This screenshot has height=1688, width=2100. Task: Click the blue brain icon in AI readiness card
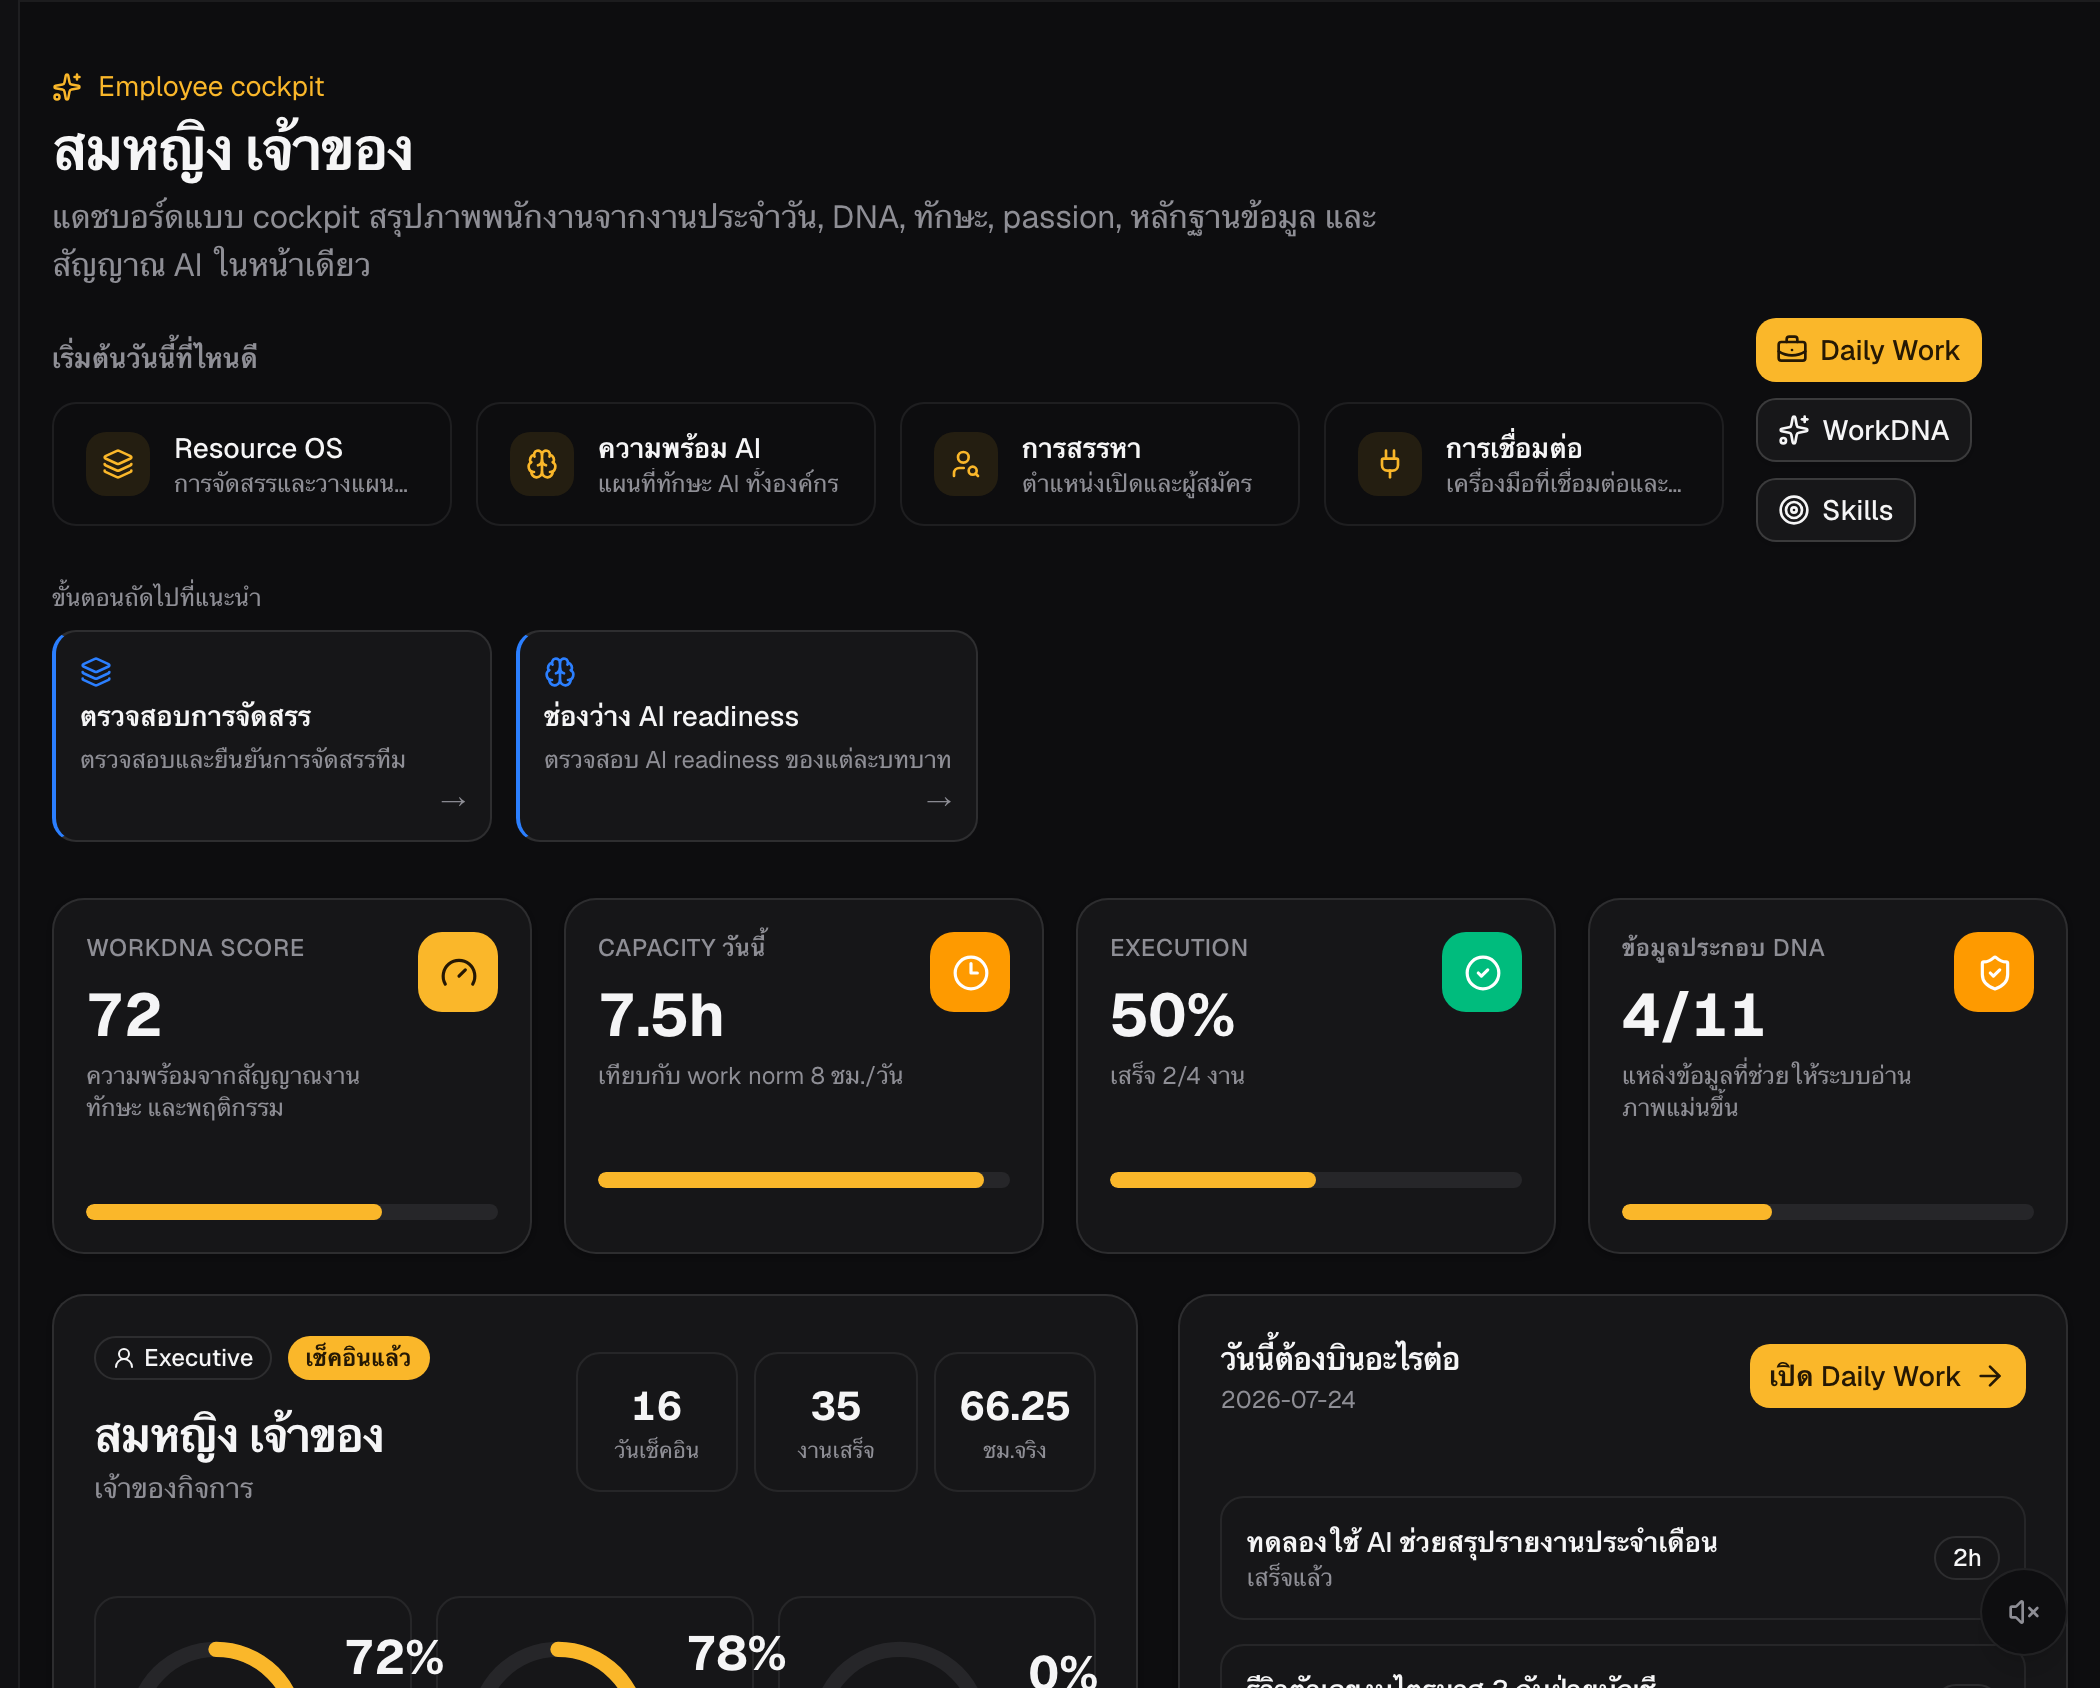(560, 672)
